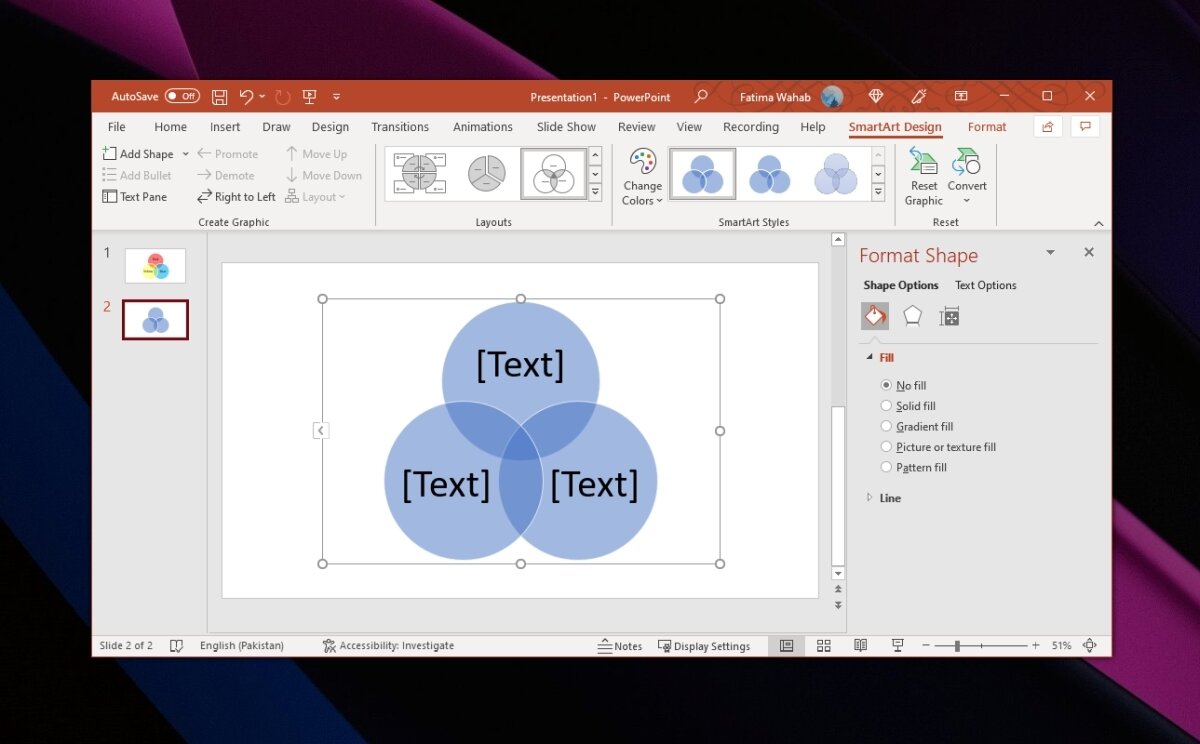Screen dimensions: 1200x744
Task: Select the Fill & Line icon in Format Shape
Action: pos(875,315)
